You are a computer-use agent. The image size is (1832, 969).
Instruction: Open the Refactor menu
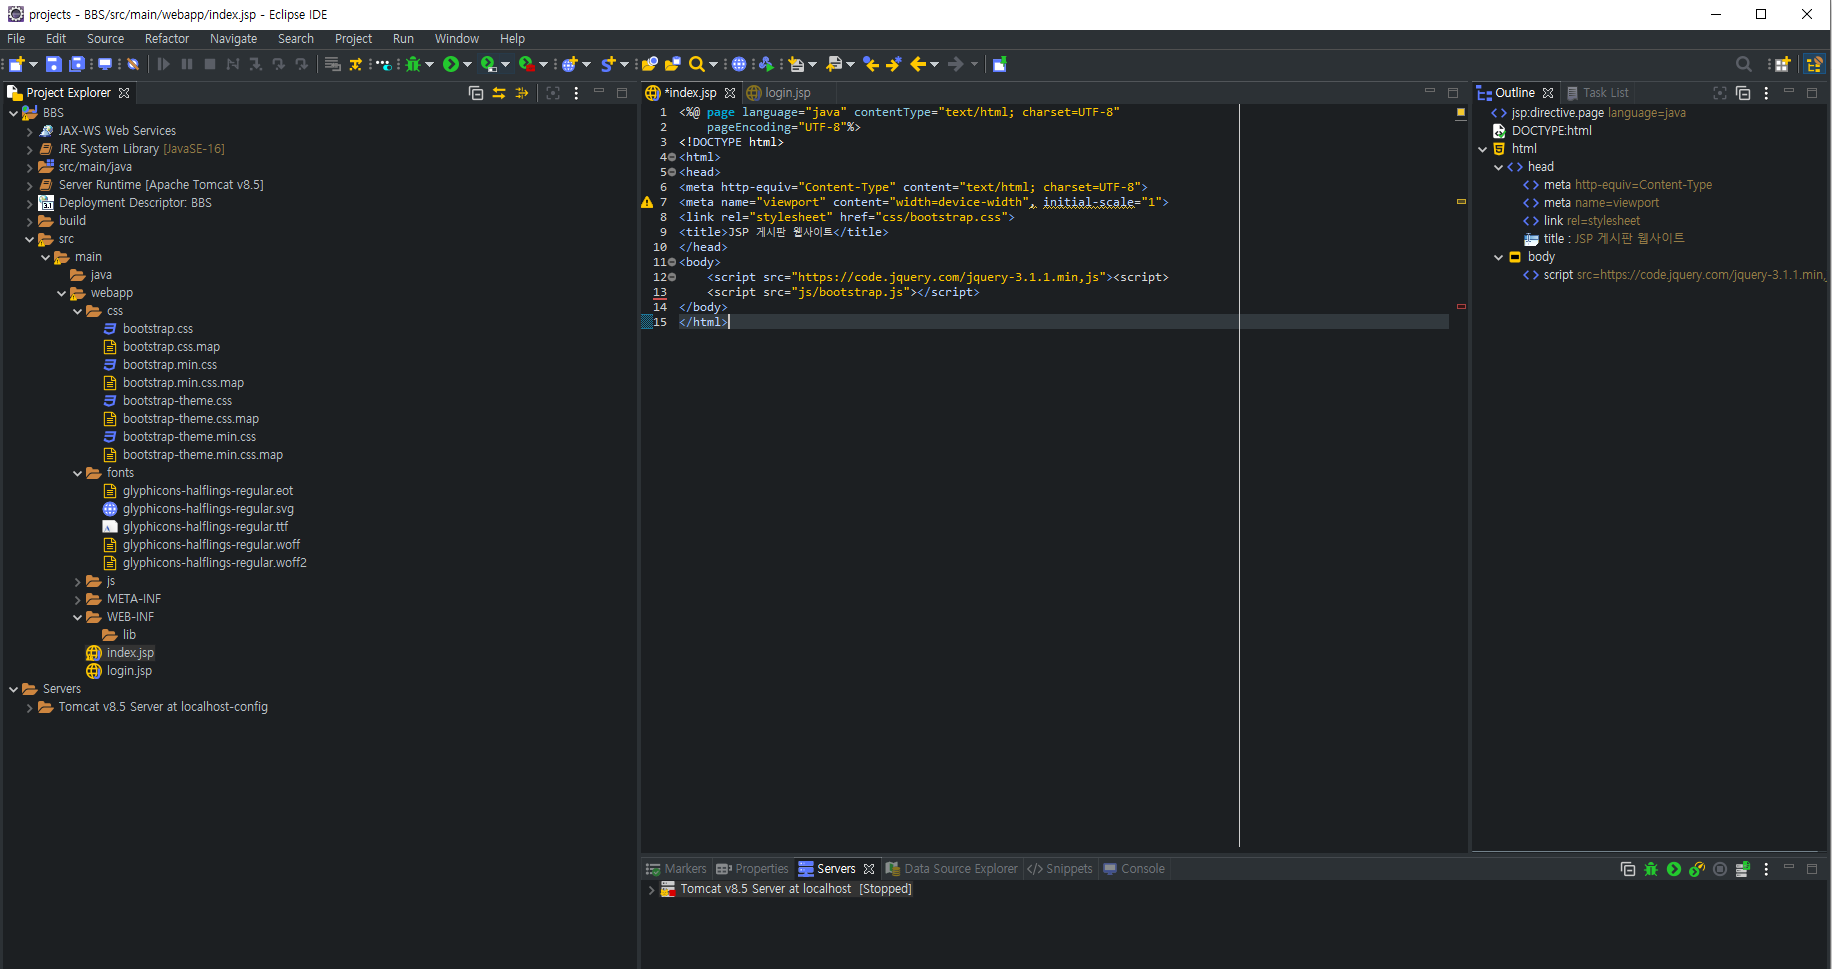click(x=167, y=39)
